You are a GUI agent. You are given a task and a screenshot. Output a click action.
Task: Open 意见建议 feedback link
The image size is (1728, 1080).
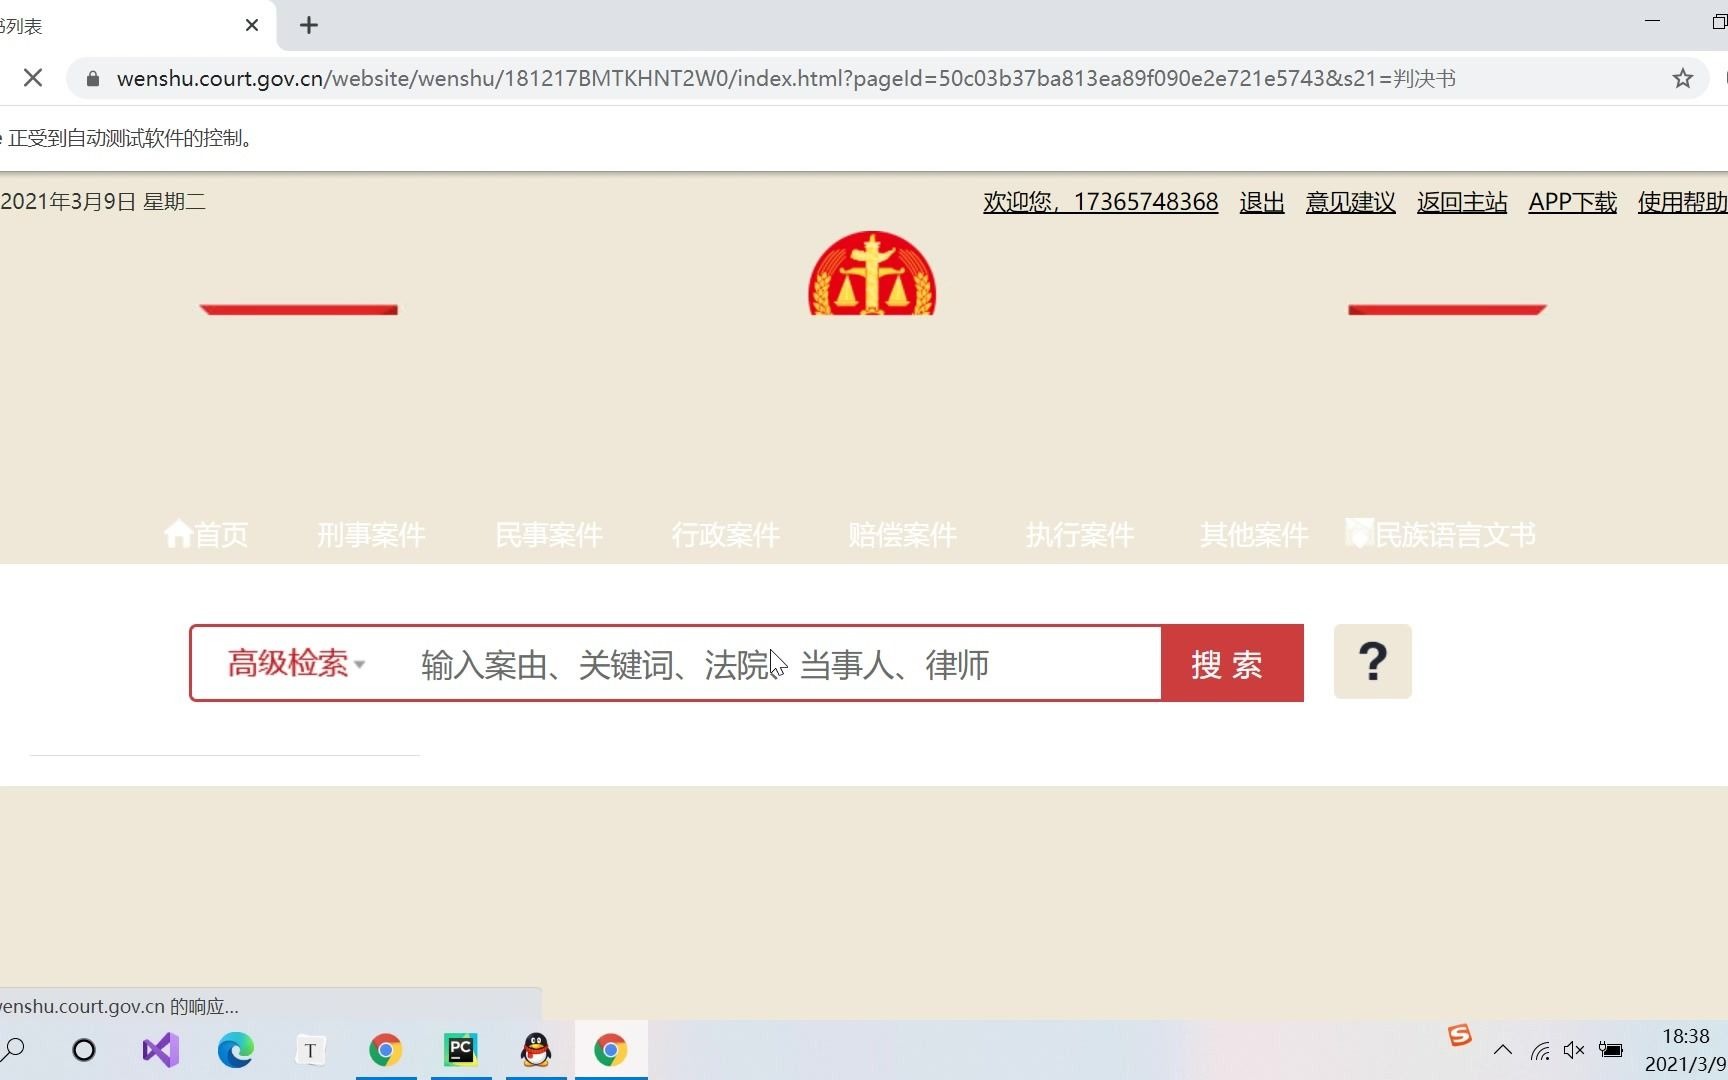click(x=1351, y=202)
